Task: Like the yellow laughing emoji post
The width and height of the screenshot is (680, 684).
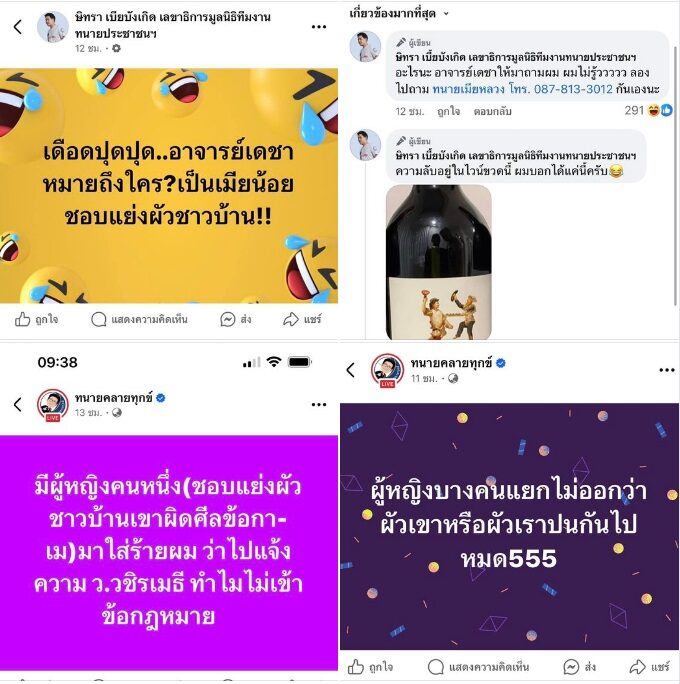Action: click(x=36, y=319)
